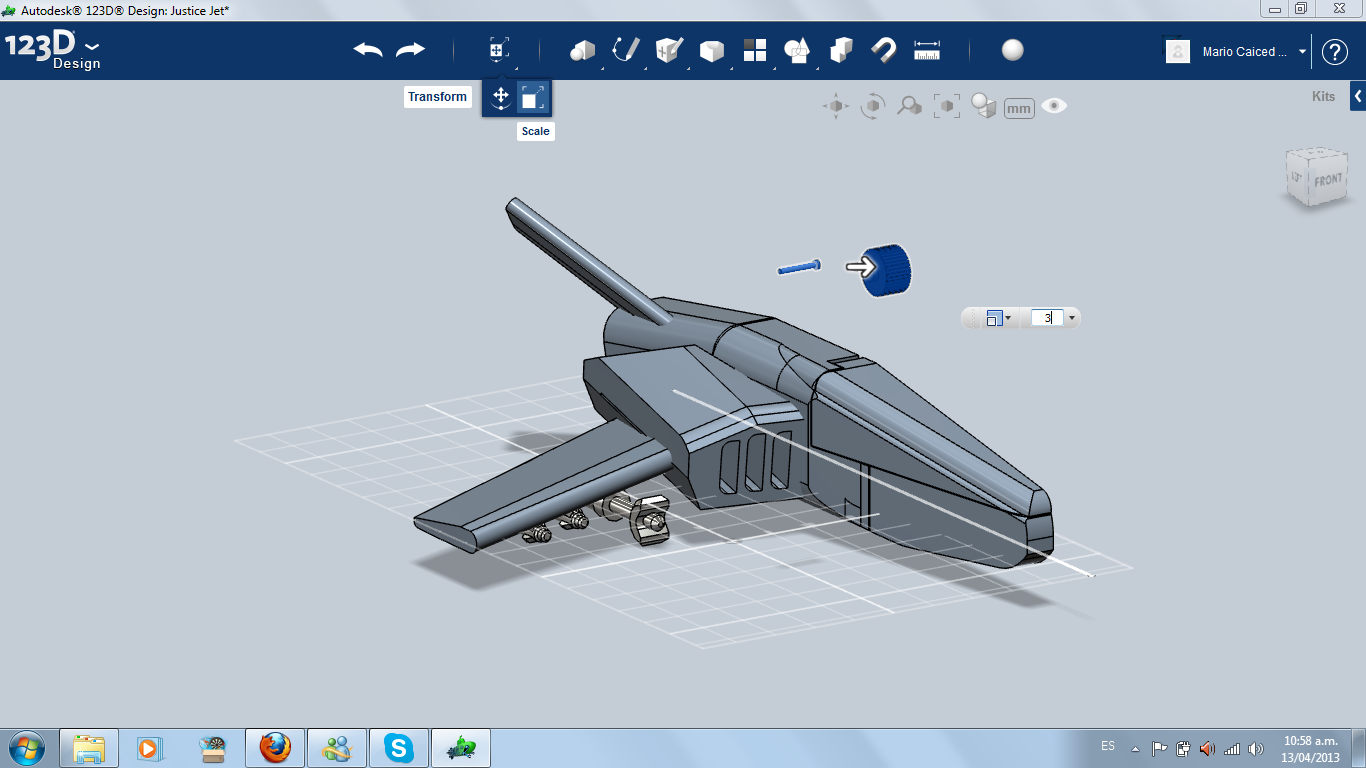Viewport: 1366px width, 768px height.
Task: Open Help with the question mark icon
Action: click(1335, 52)
